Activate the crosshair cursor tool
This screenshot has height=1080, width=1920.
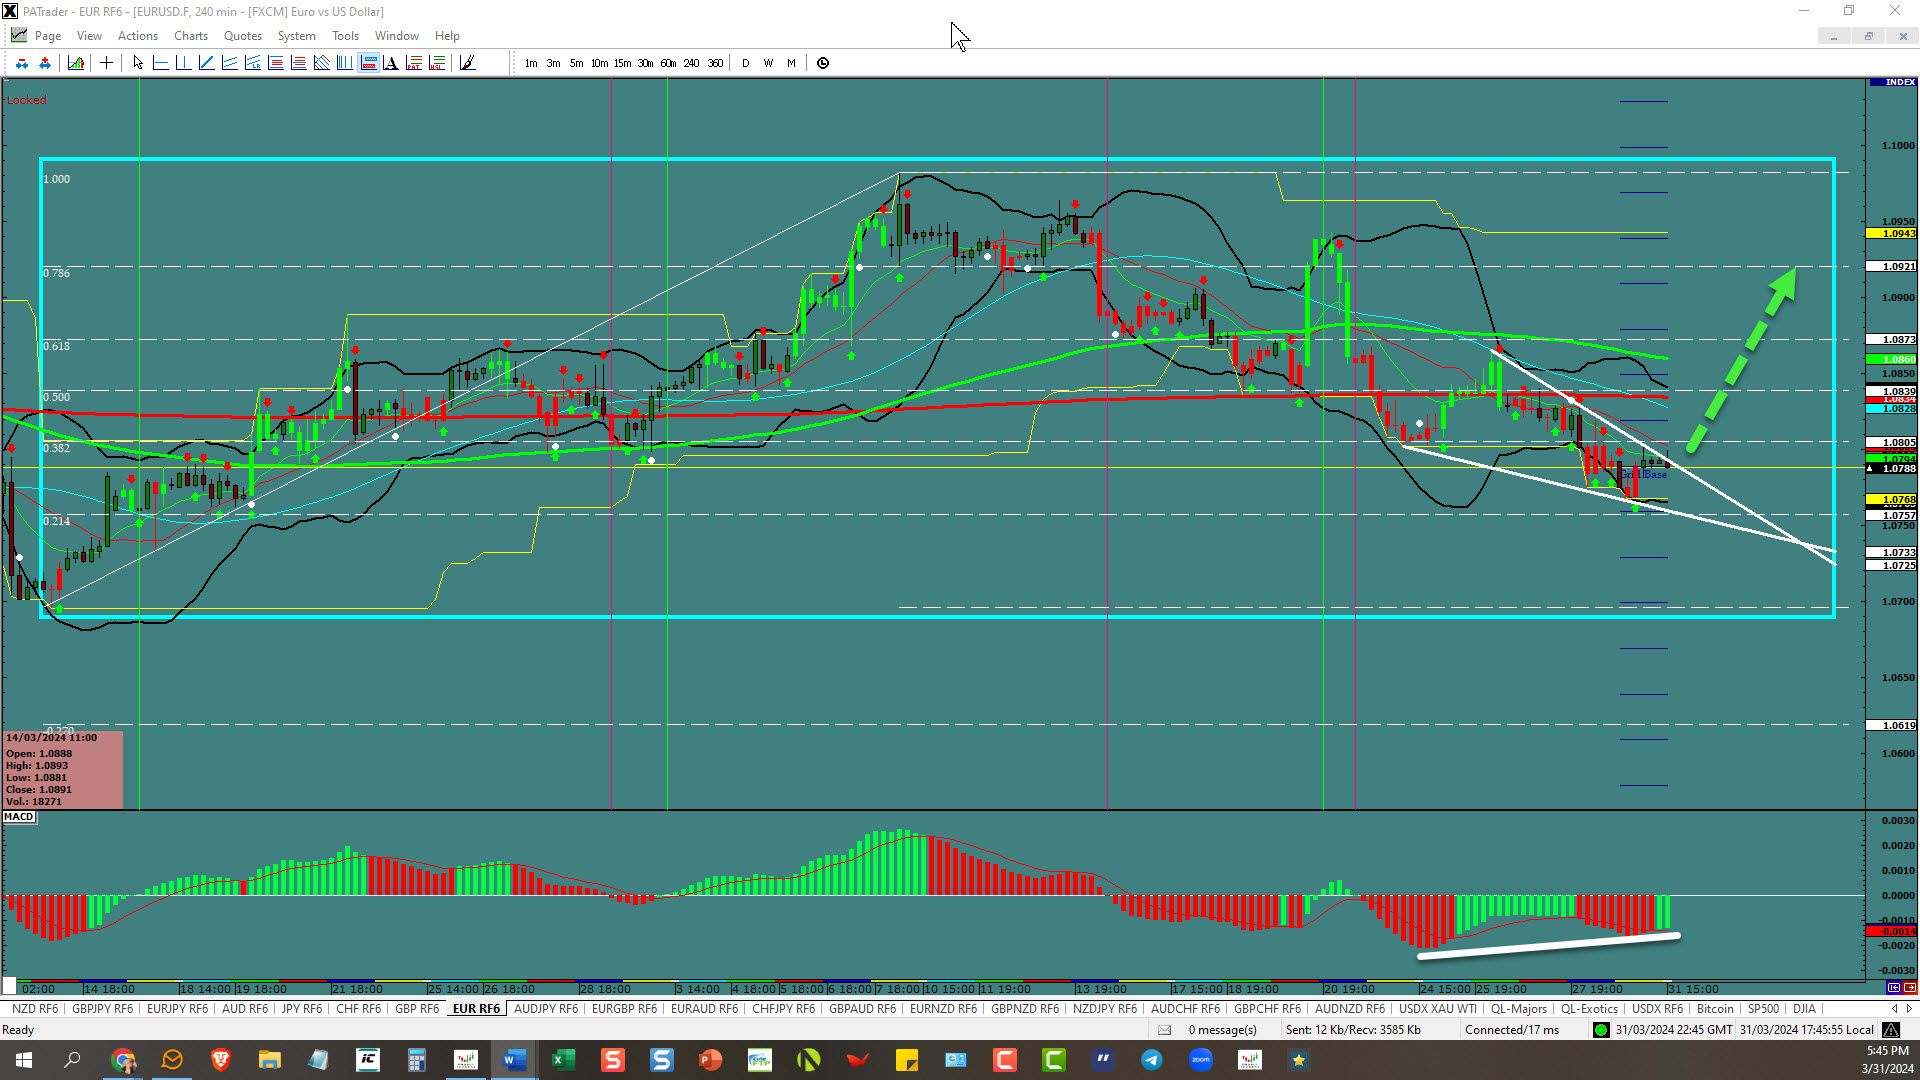106,63
